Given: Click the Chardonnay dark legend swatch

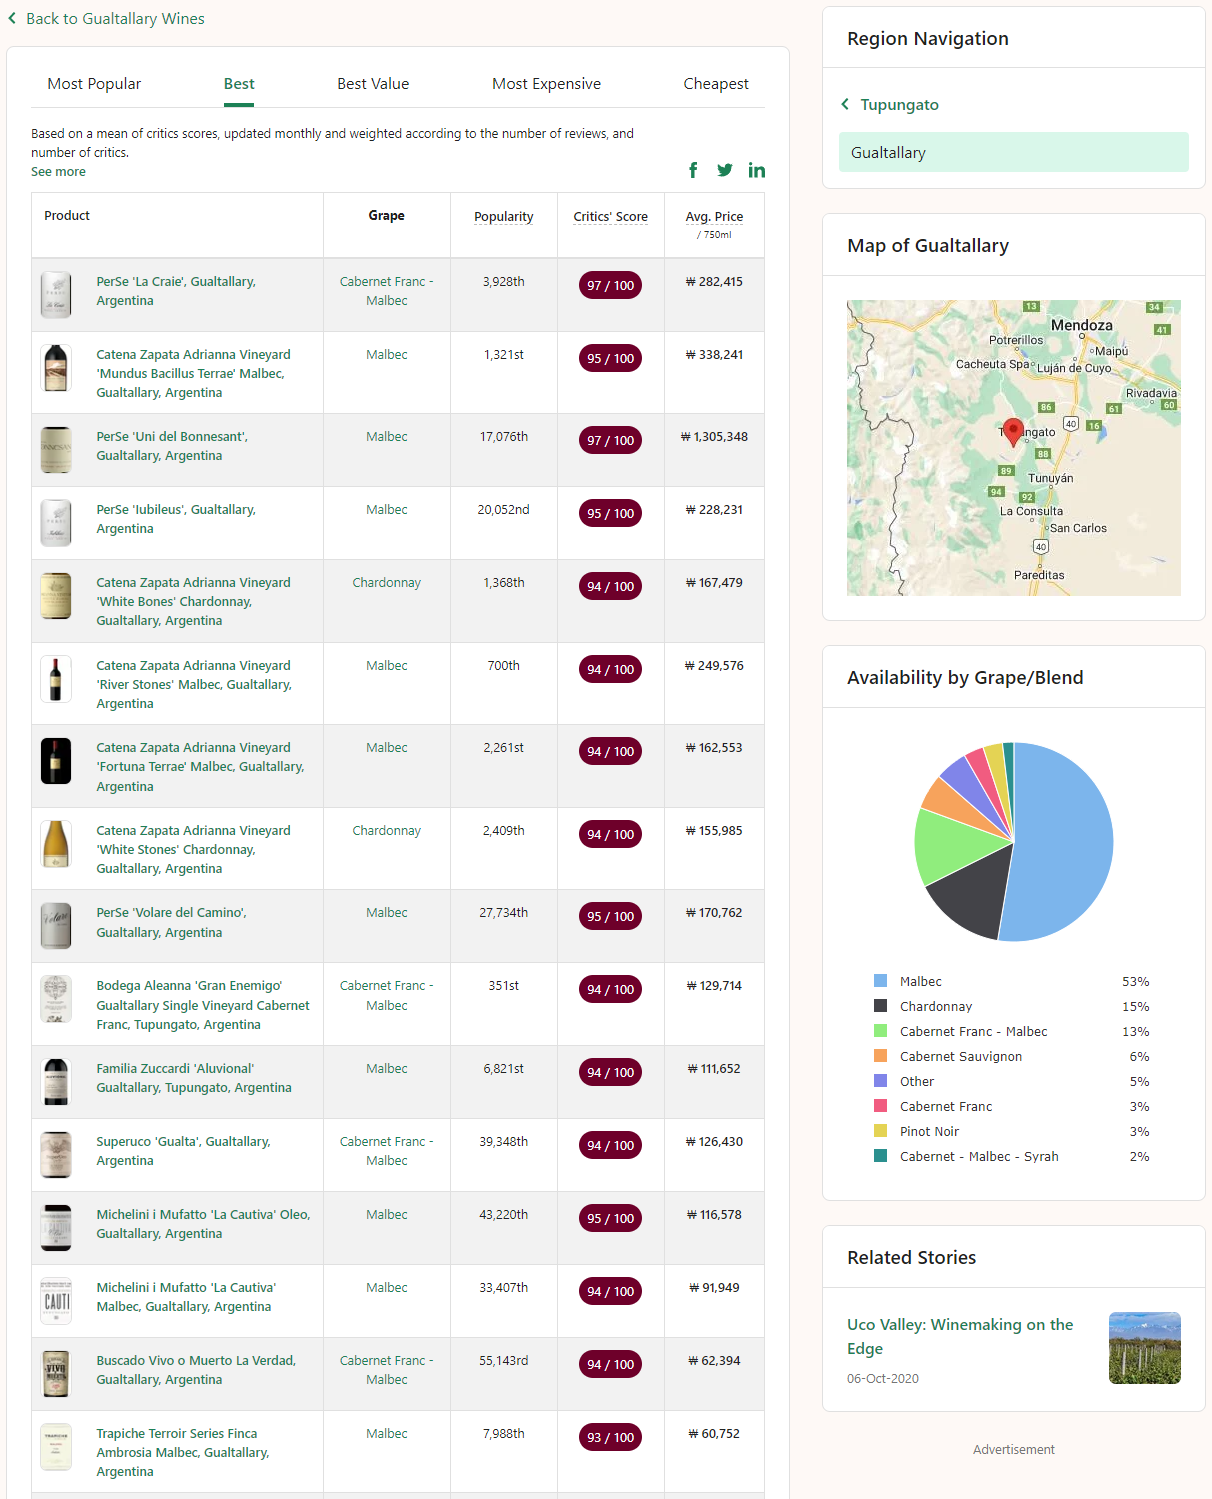Looking at the screenshot, I should (x=880, y=1006).
